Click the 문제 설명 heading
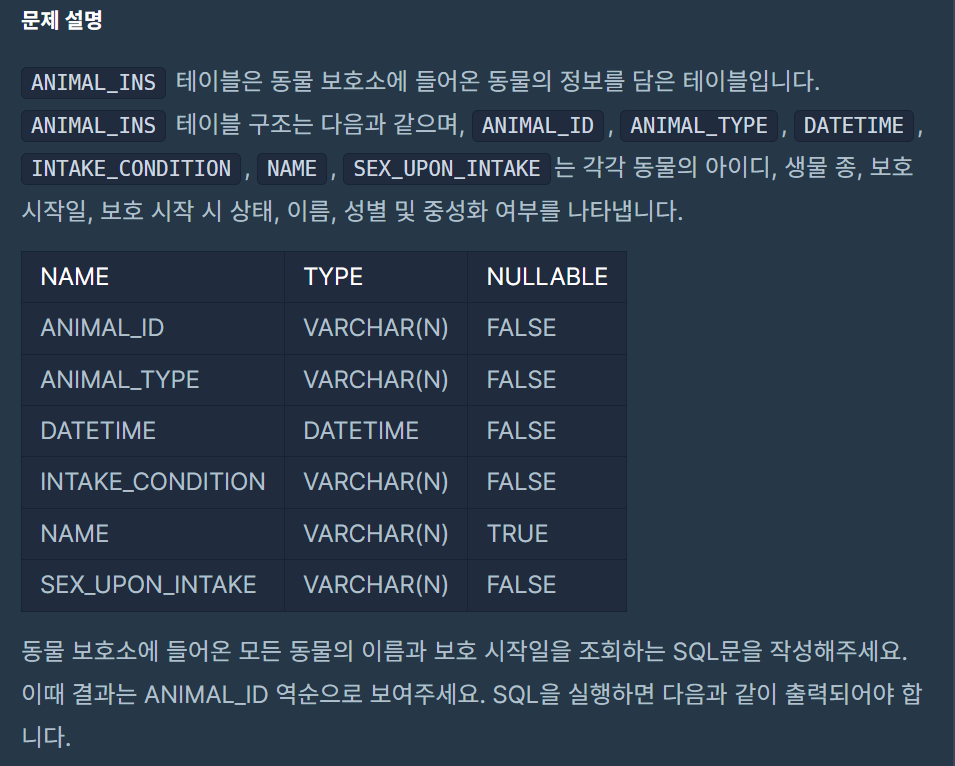 coord(62,20)
